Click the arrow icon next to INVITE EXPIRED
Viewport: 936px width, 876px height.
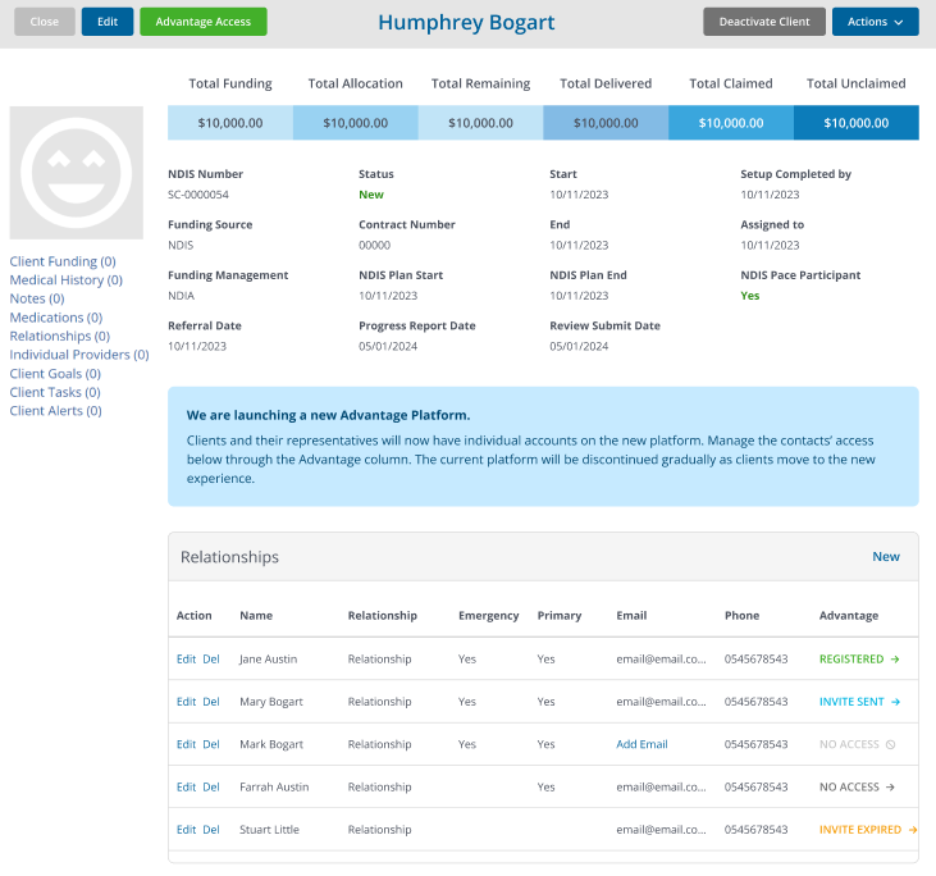click(912, 830)
